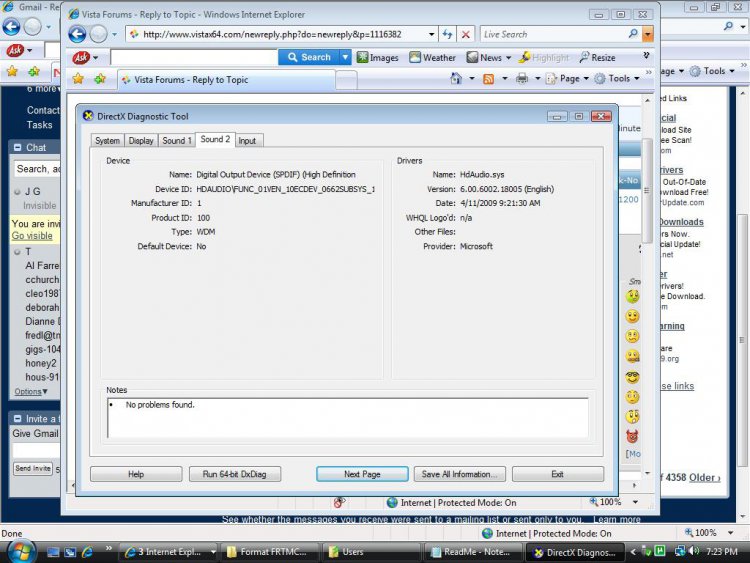Click address bar URL field
Screen dimensions: 750x563
277,34
